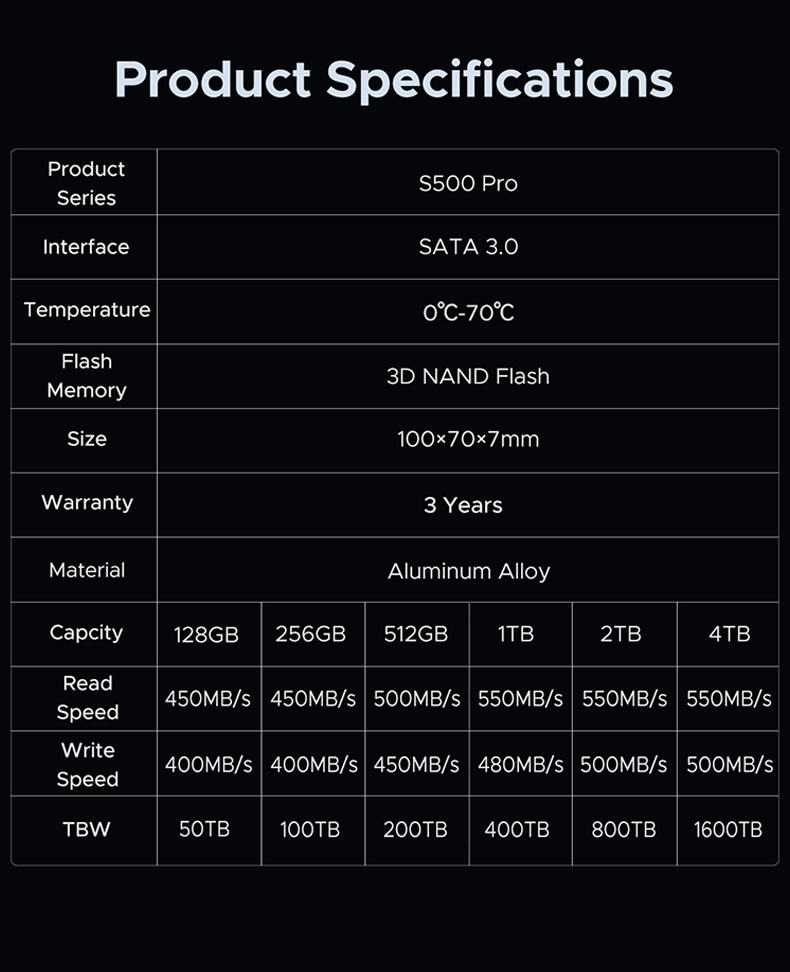The width and height of the screenshot is (790, 972).
Task: Click the 3D NAND Flash cell
Action: (468, 376)
